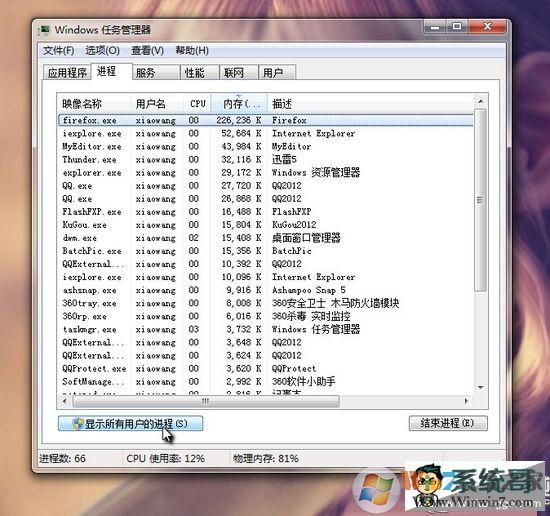The width and height of the screenshot is (550, 516).
Task: Select the dwm.exe process
Action: 266,238
